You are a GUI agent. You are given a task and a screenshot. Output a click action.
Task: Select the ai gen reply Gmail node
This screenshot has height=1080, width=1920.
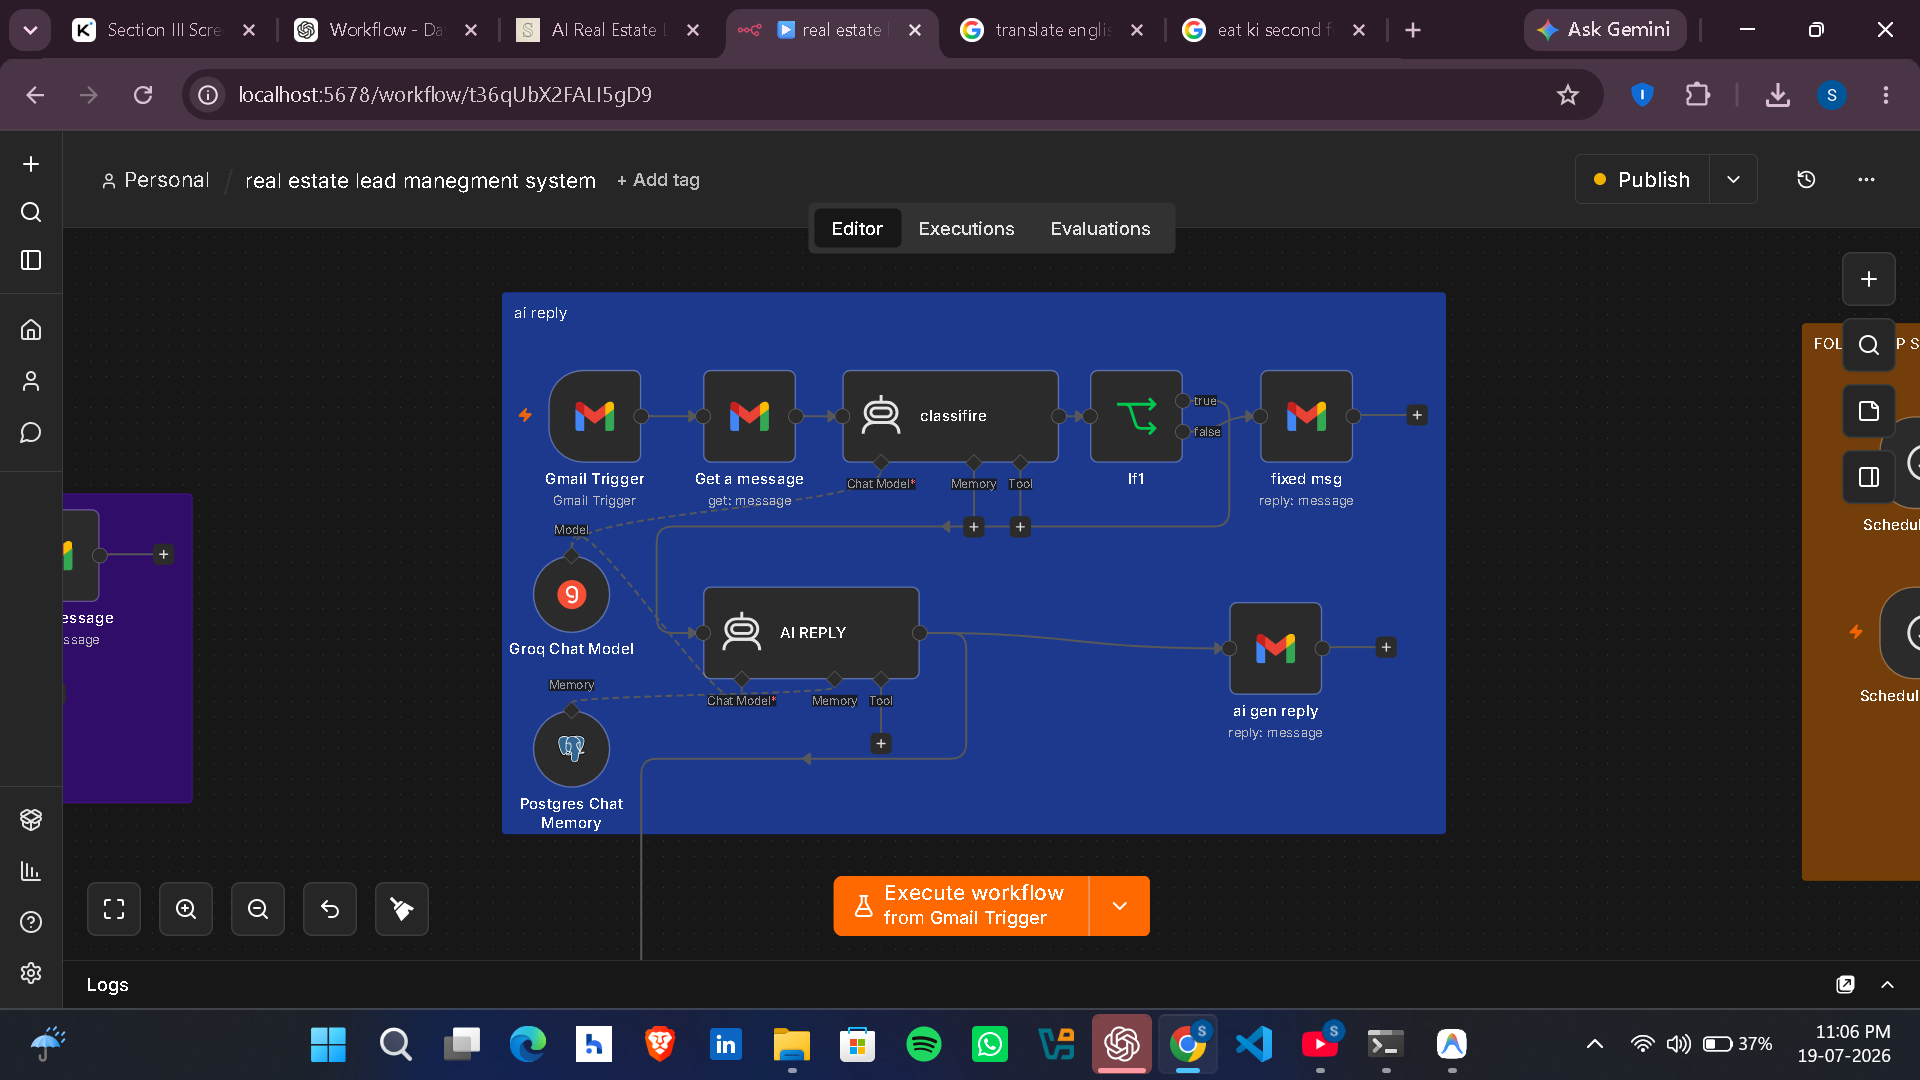click(x=1275, y=648)
